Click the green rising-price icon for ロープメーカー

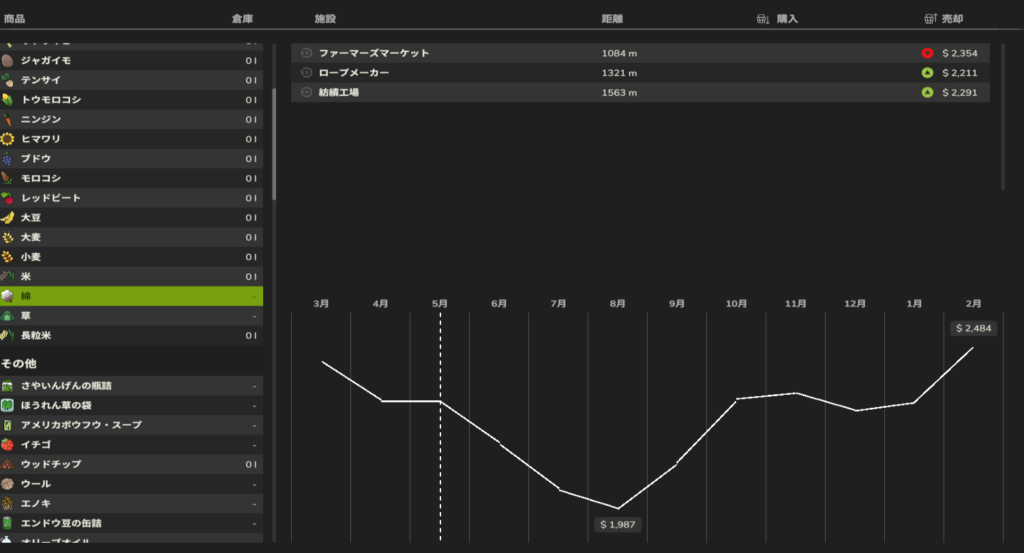point(927,73)
